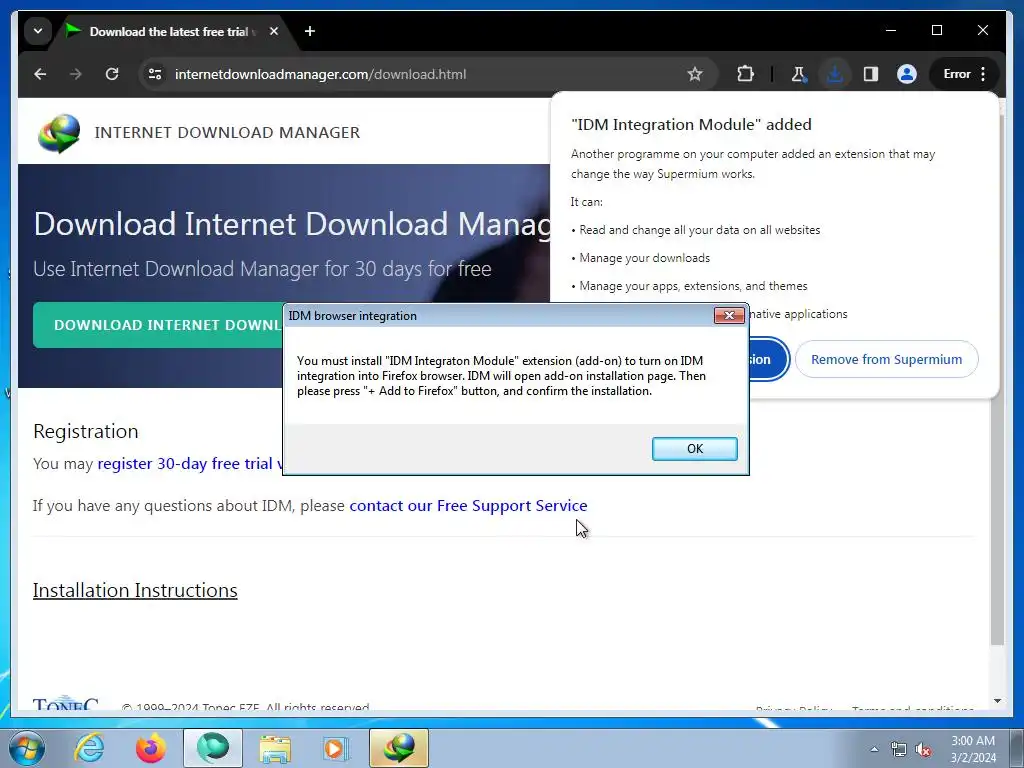Close the current browser tab
Screen dimensions: 1024x768
click(x=274, y=31)
